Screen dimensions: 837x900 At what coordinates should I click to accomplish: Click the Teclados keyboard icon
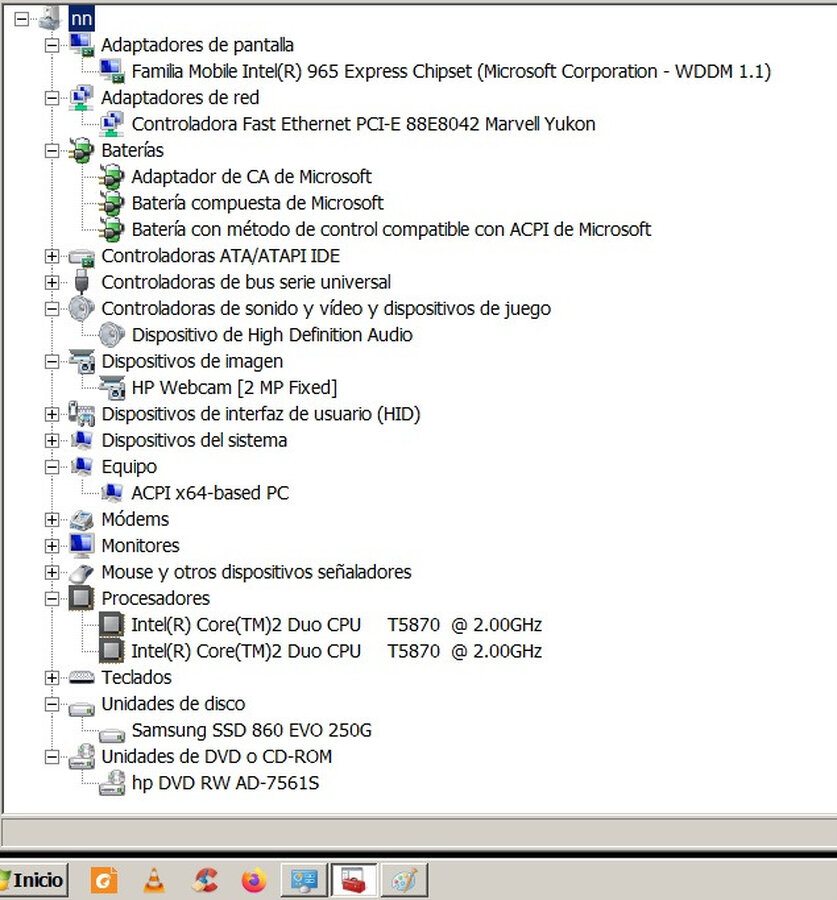(82, 678)
